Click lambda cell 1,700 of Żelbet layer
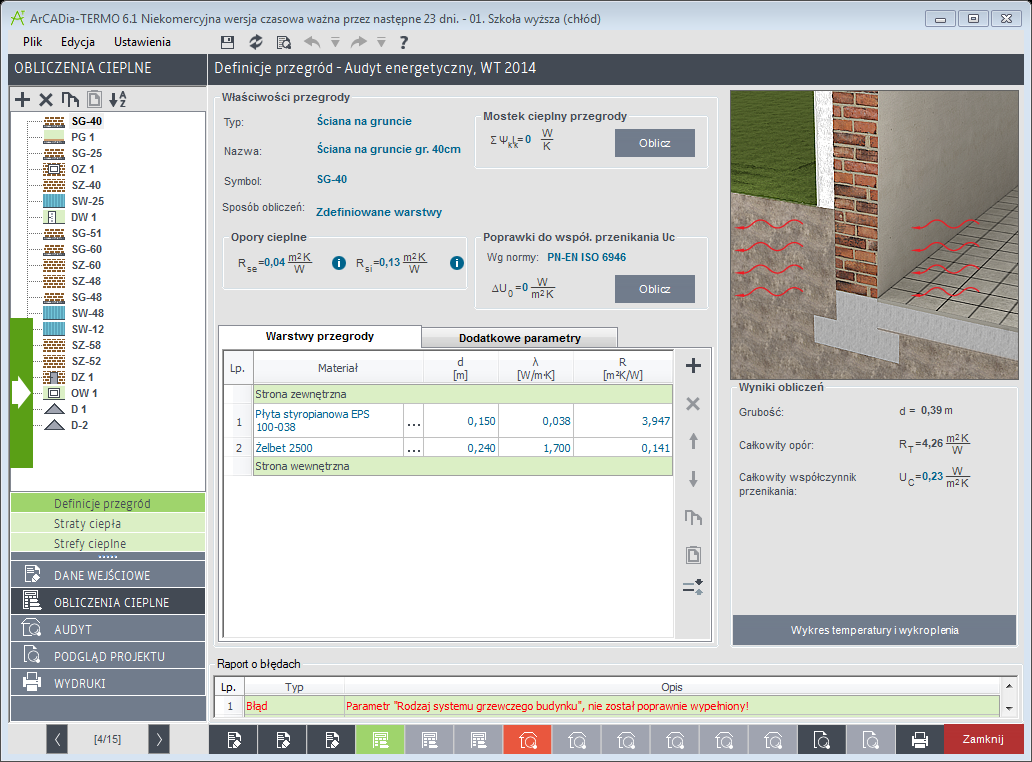Screen dimensions: 1032x762 point(536,448)
